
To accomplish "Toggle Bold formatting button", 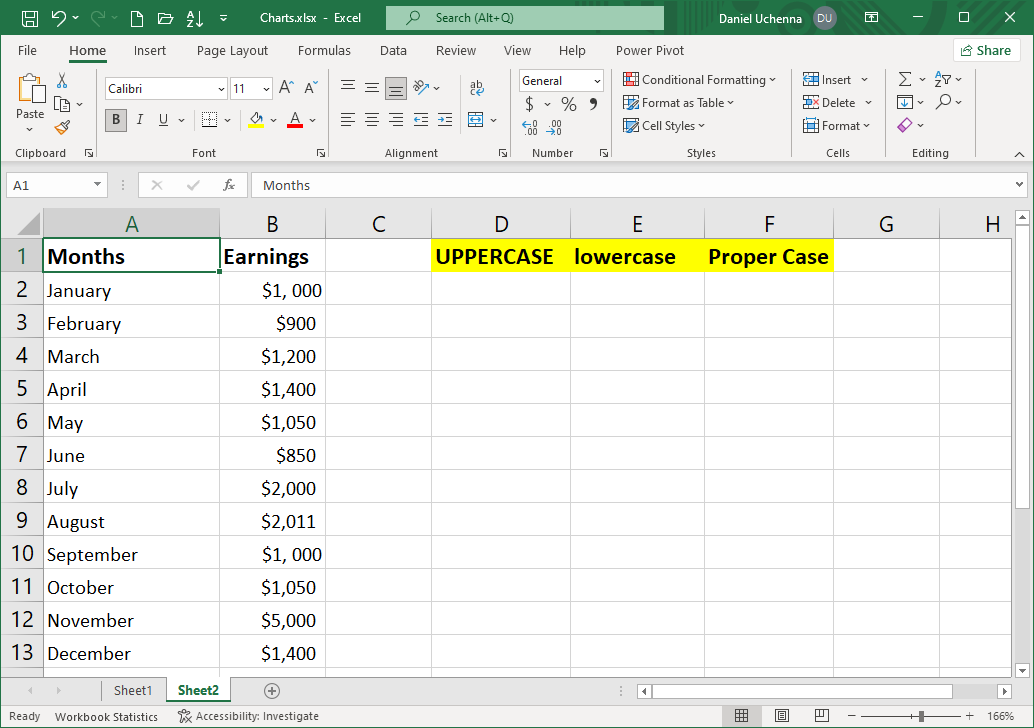I will coord(116,120).
